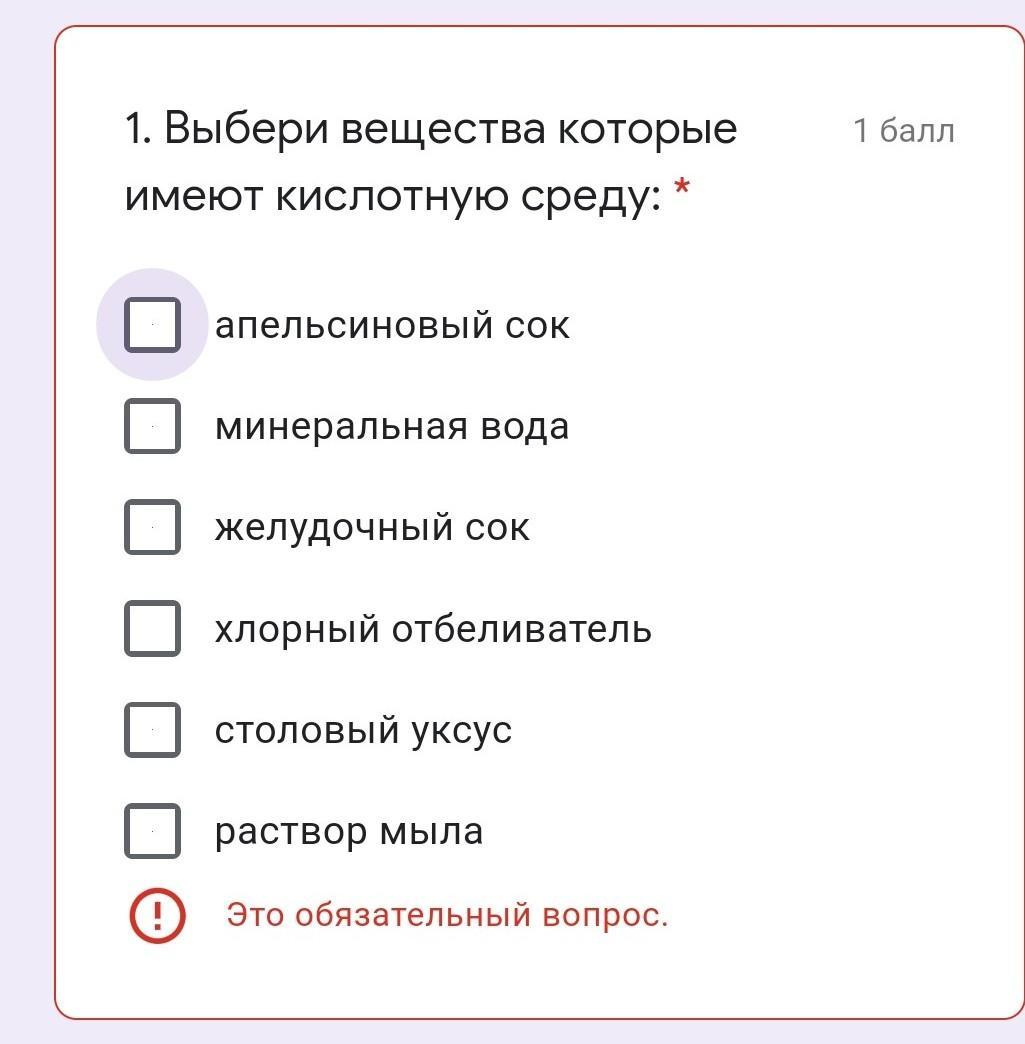
Task: Click the red exclamation error icon
Action: (157, 915)
